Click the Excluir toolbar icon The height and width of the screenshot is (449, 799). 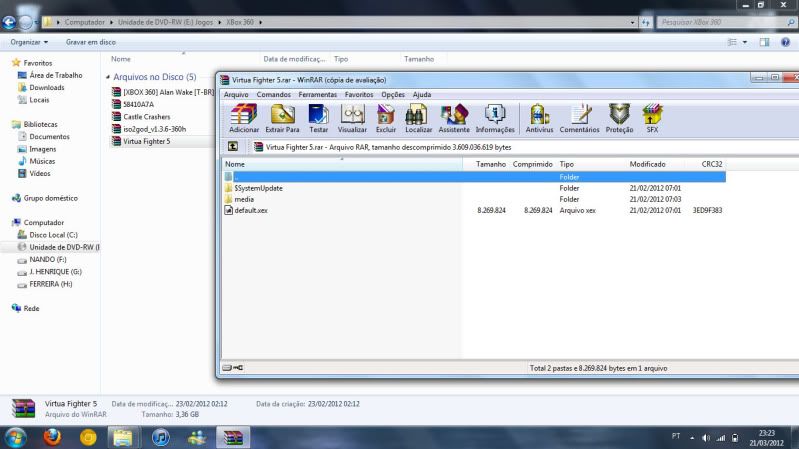[x=386, y=118]
